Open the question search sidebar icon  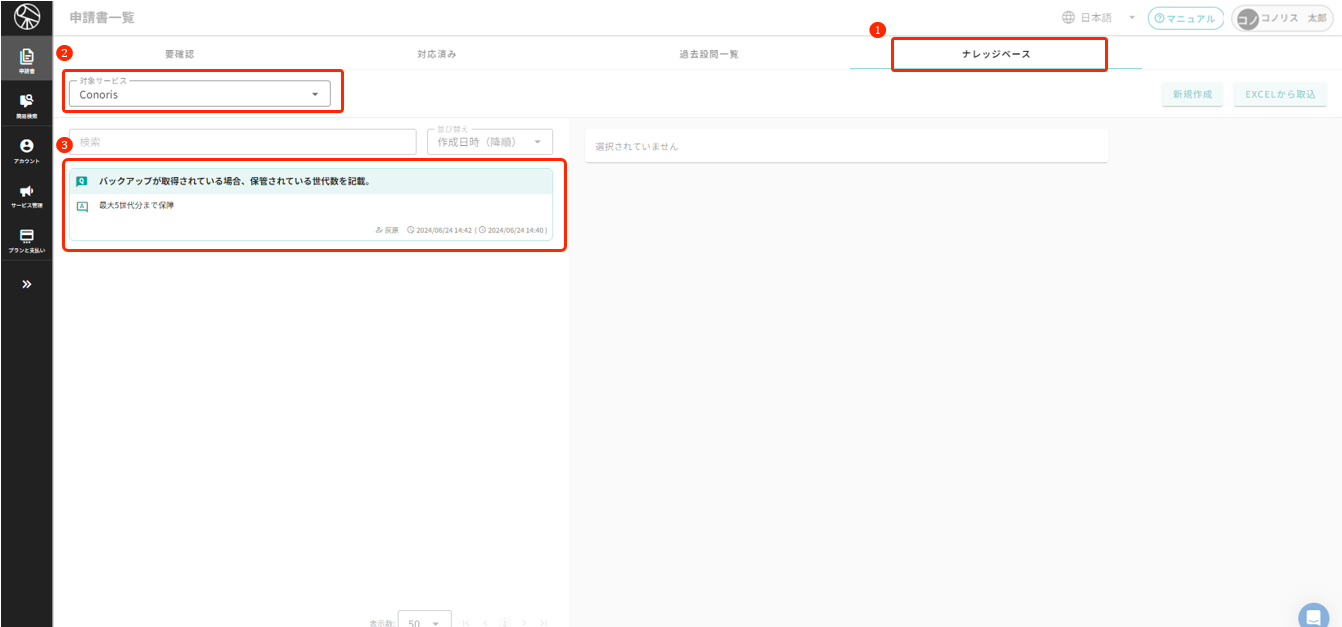(x=26, y=105)
